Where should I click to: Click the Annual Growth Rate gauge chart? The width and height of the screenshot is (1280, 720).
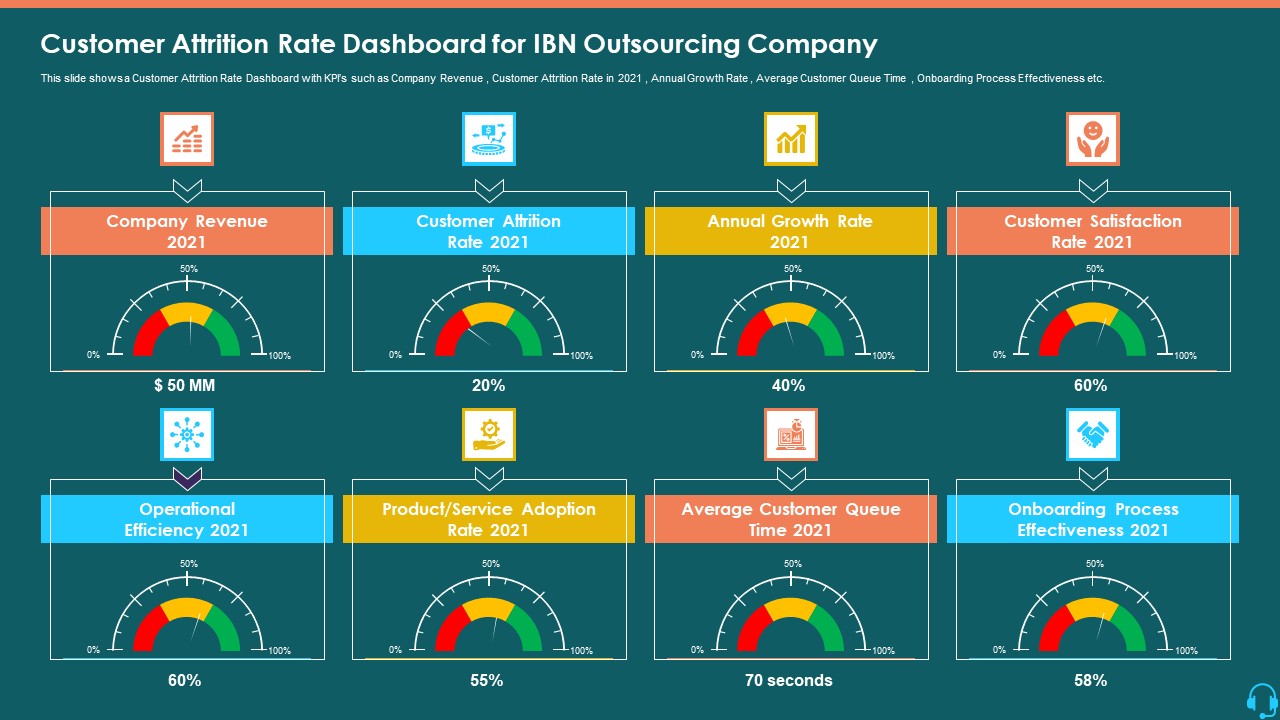[x=791, y=315]
